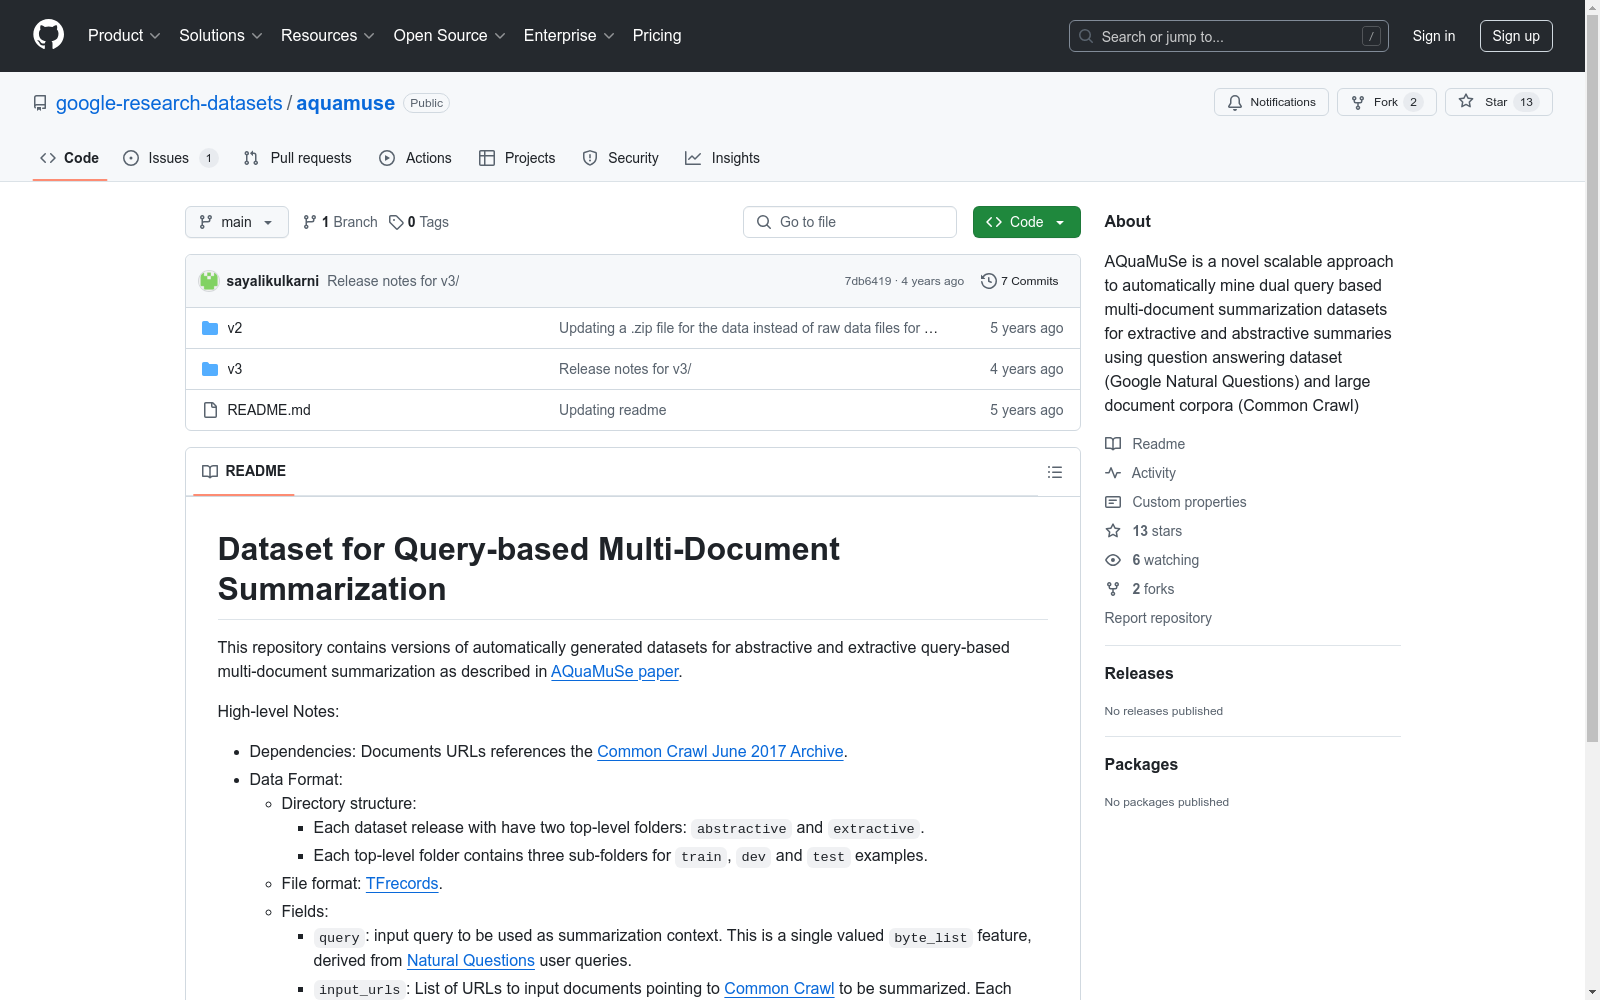Open Common Crawl June 2017 Archive link
Viewport: 1600px width, 1000px height.
[x=721, y=751]
